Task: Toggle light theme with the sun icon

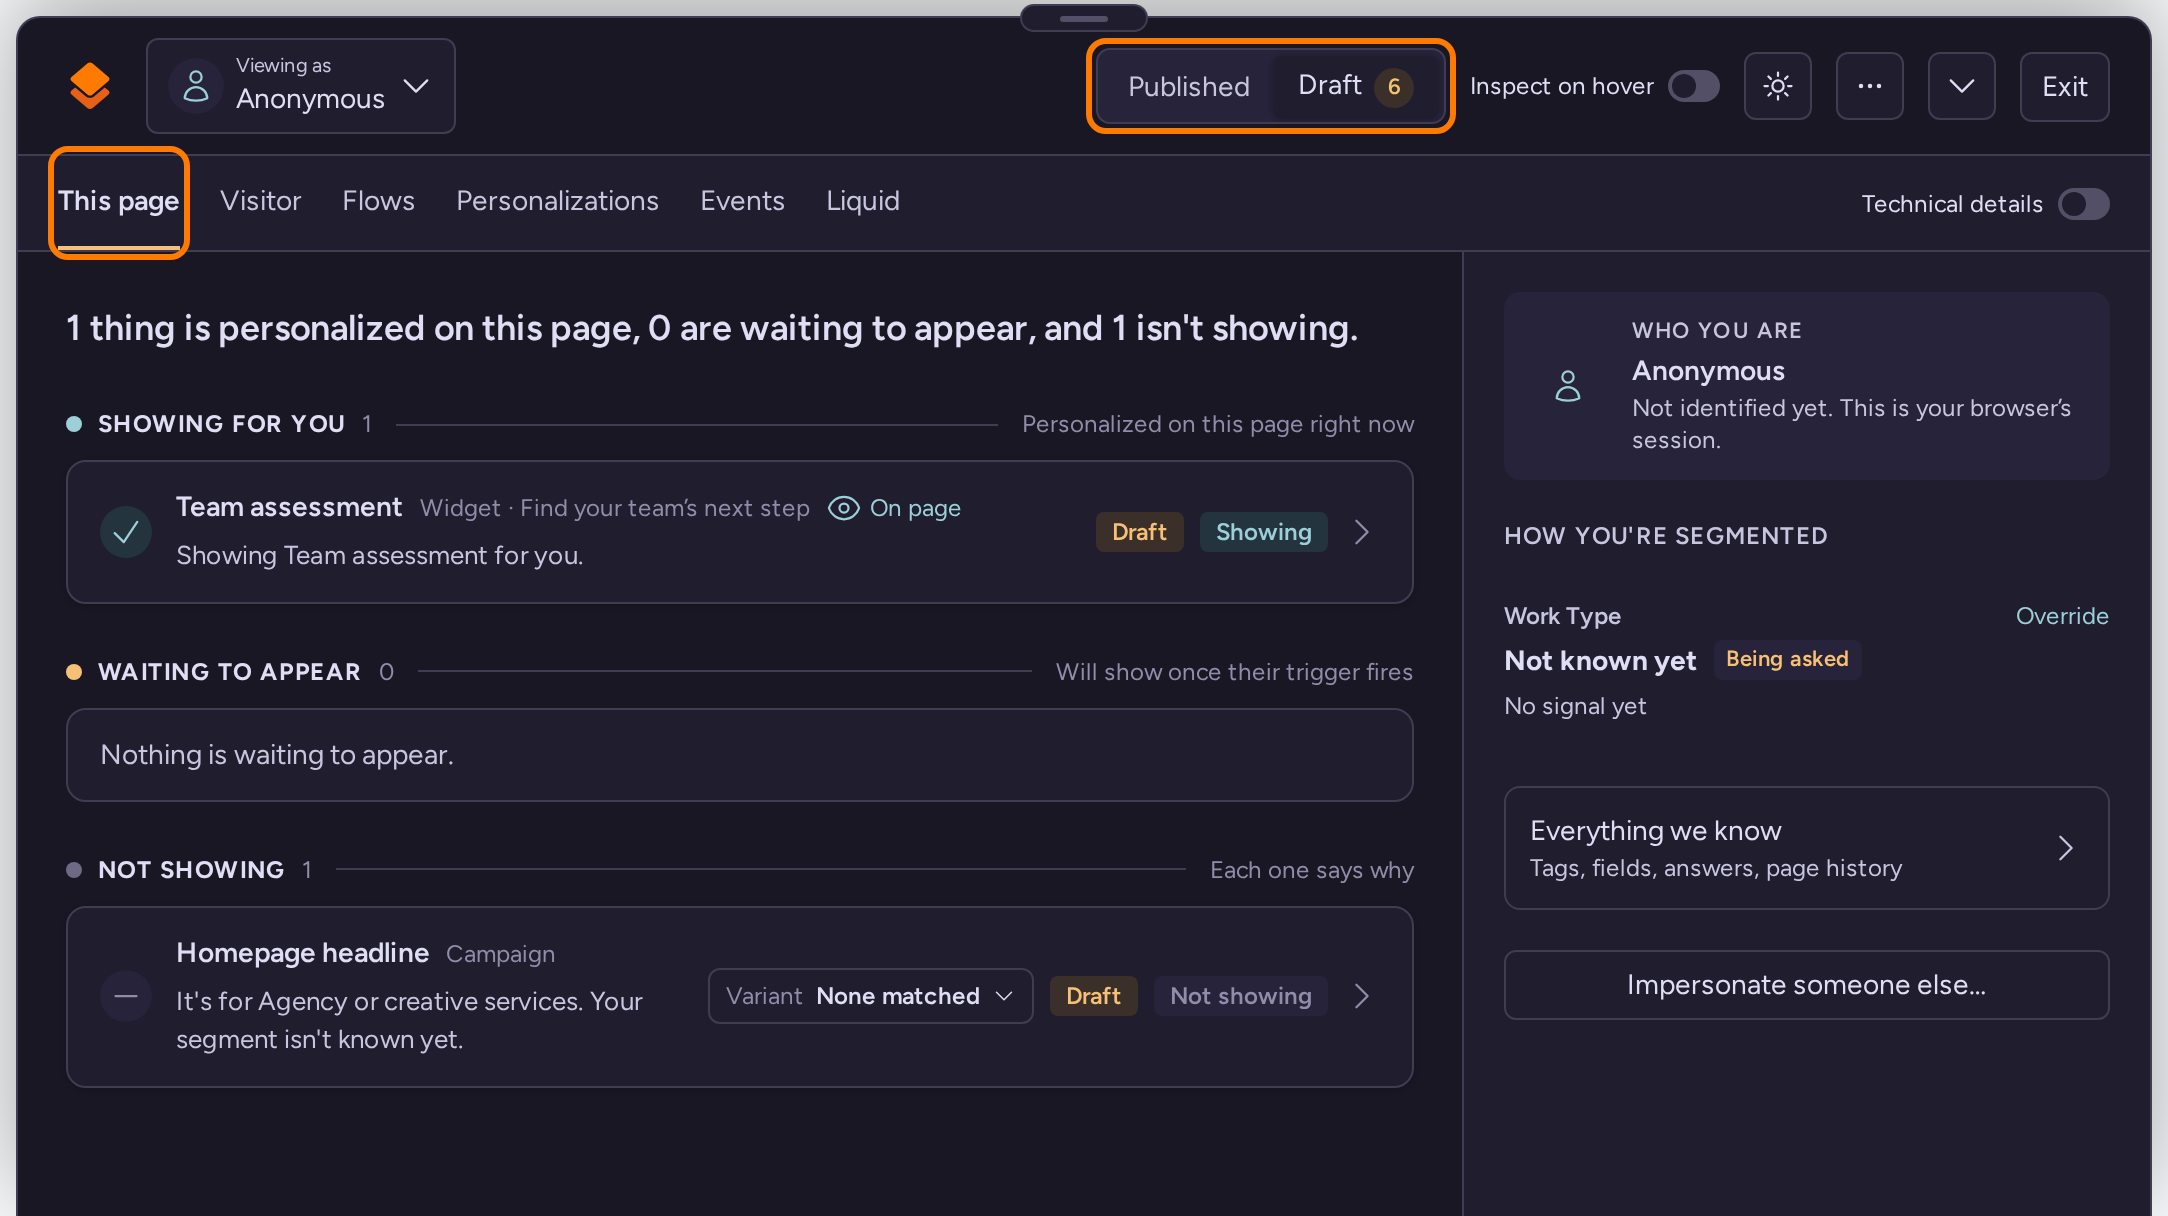Action: click(1777, 87)
